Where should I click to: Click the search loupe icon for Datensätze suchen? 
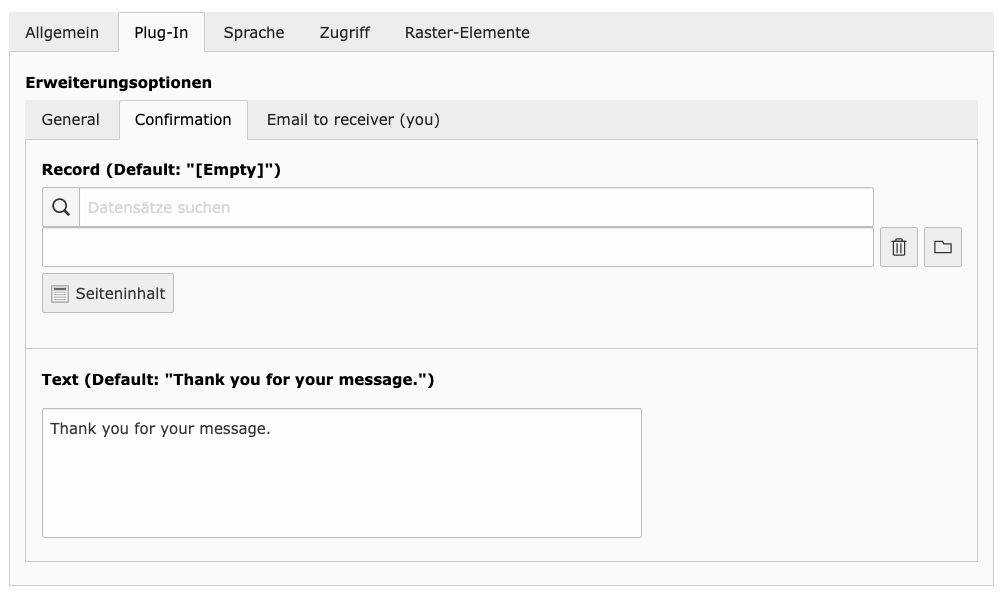(x=61, y=207)
